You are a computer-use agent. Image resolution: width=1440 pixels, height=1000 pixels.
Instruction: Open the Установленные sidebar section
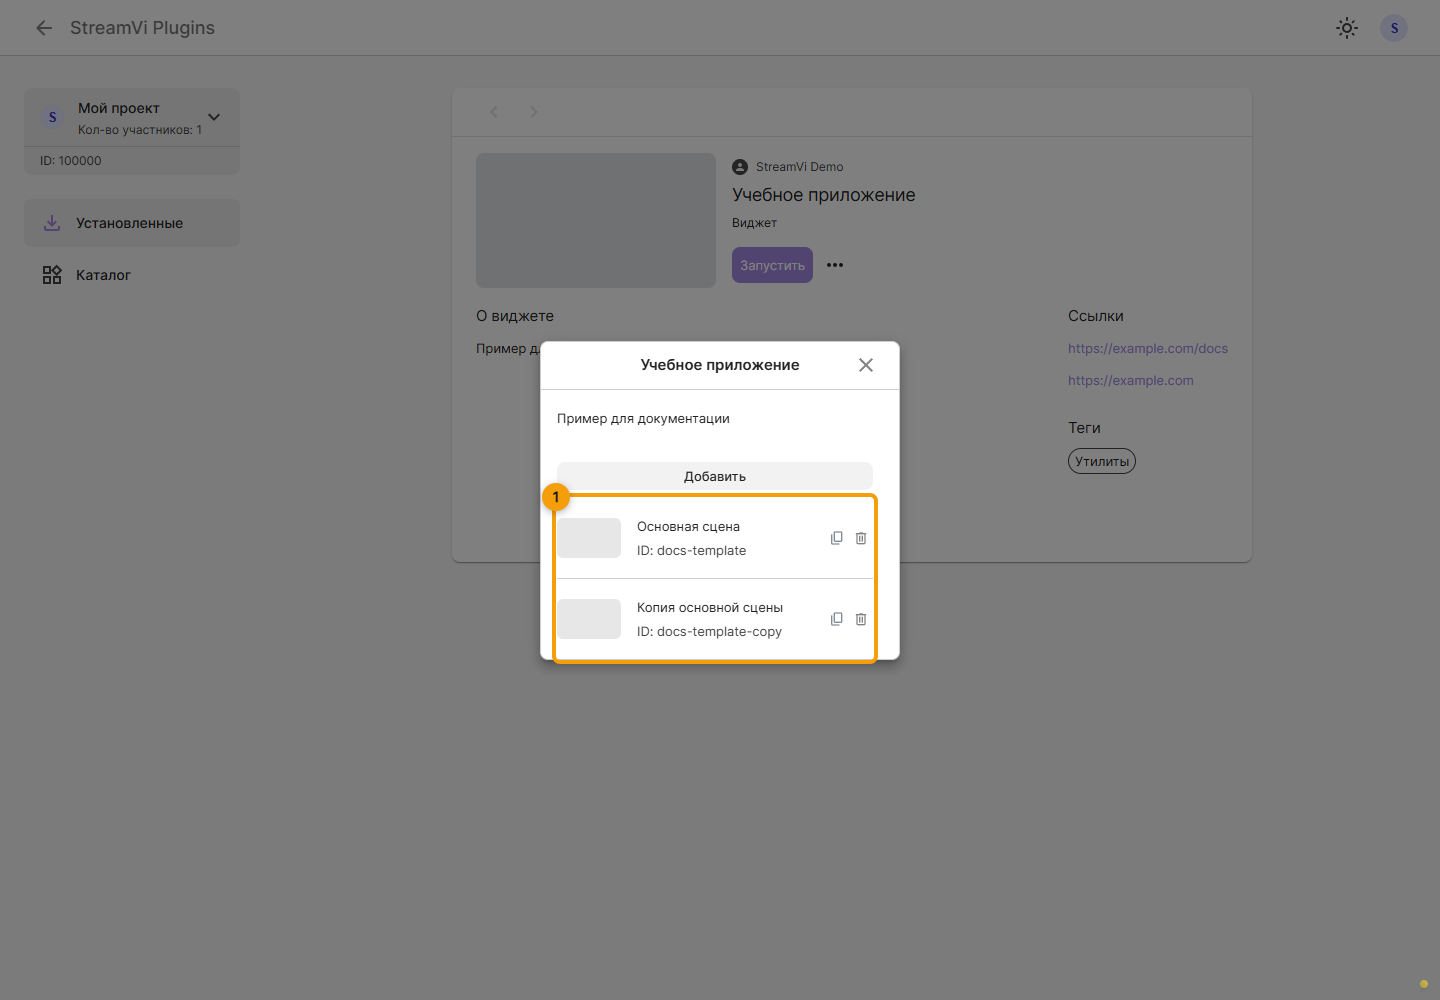click(132, 223)
